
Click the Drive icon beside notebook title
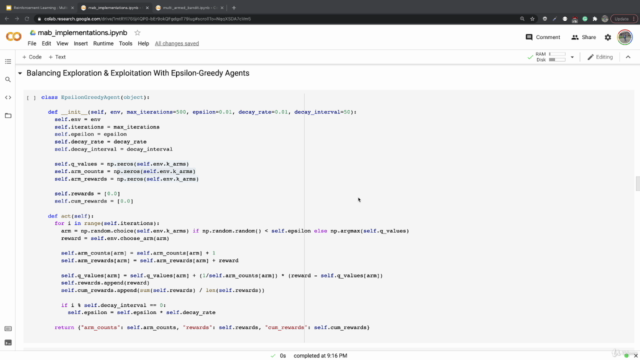click(x=33, y=33)
